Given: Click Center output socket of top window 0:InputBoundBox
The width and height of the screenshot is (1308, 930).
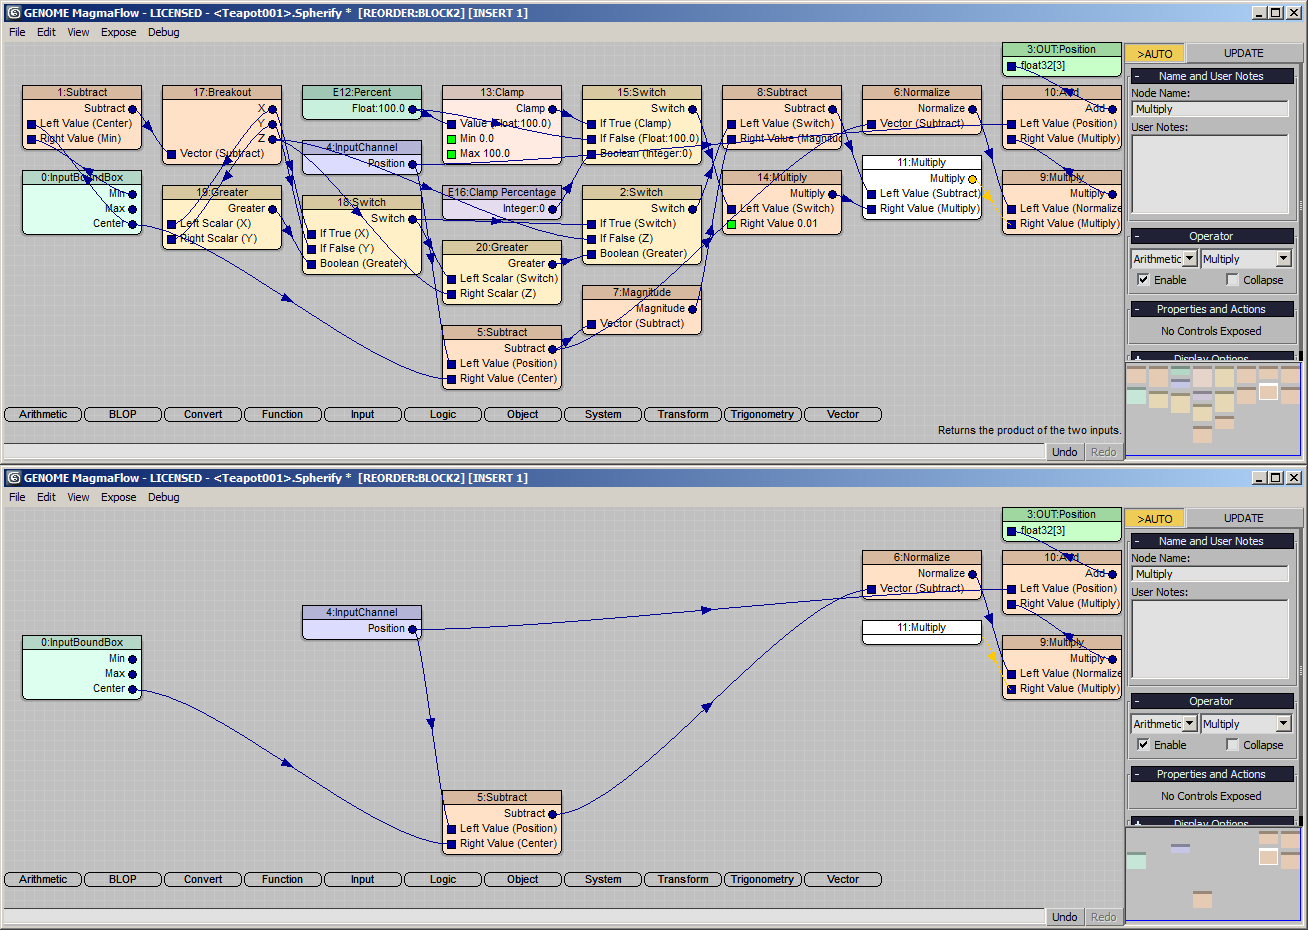Looking at the screenshot, I should [132, 224].
